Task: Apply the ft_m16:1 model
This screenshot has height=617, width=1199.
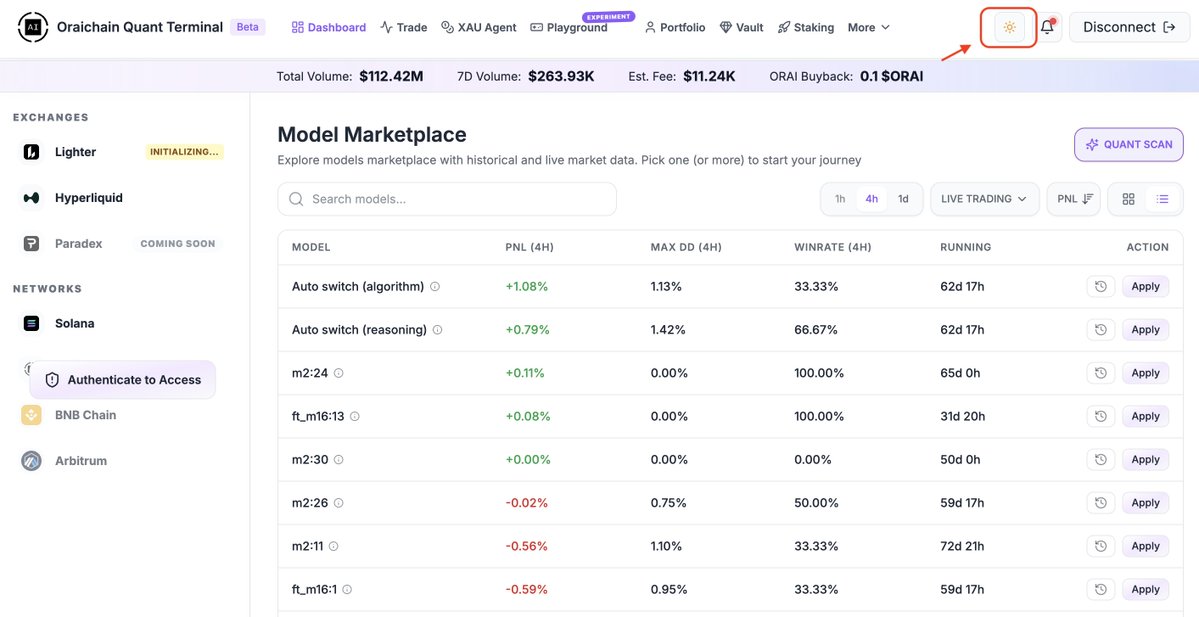Action: point(1145,589)
